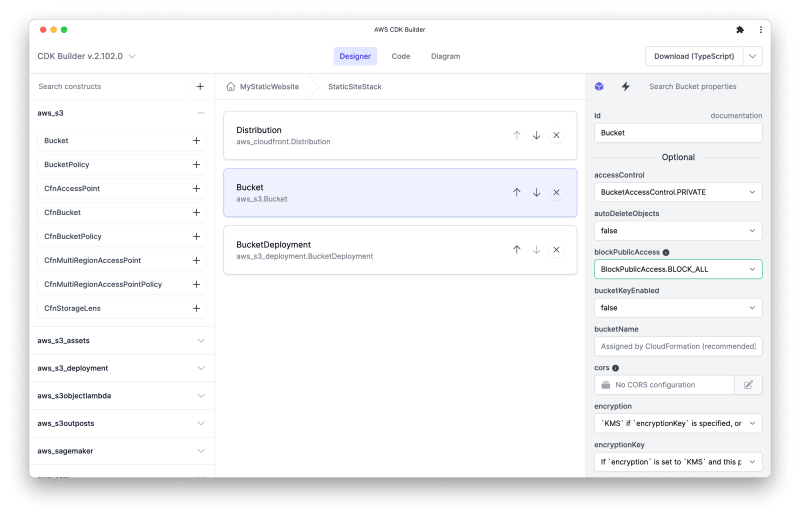Remove the Distribution construct
The image size is (800, 516).
point(556,135)
